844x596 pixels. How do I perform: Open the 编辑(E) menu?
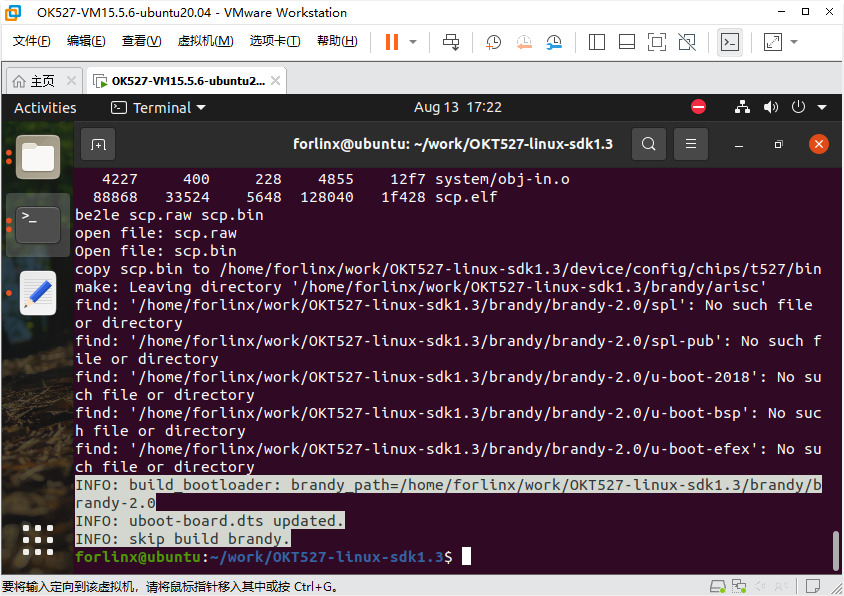[86, 41]
